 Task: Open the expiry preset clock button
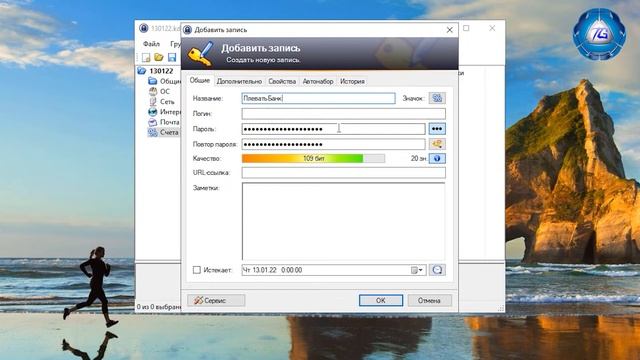437,270
